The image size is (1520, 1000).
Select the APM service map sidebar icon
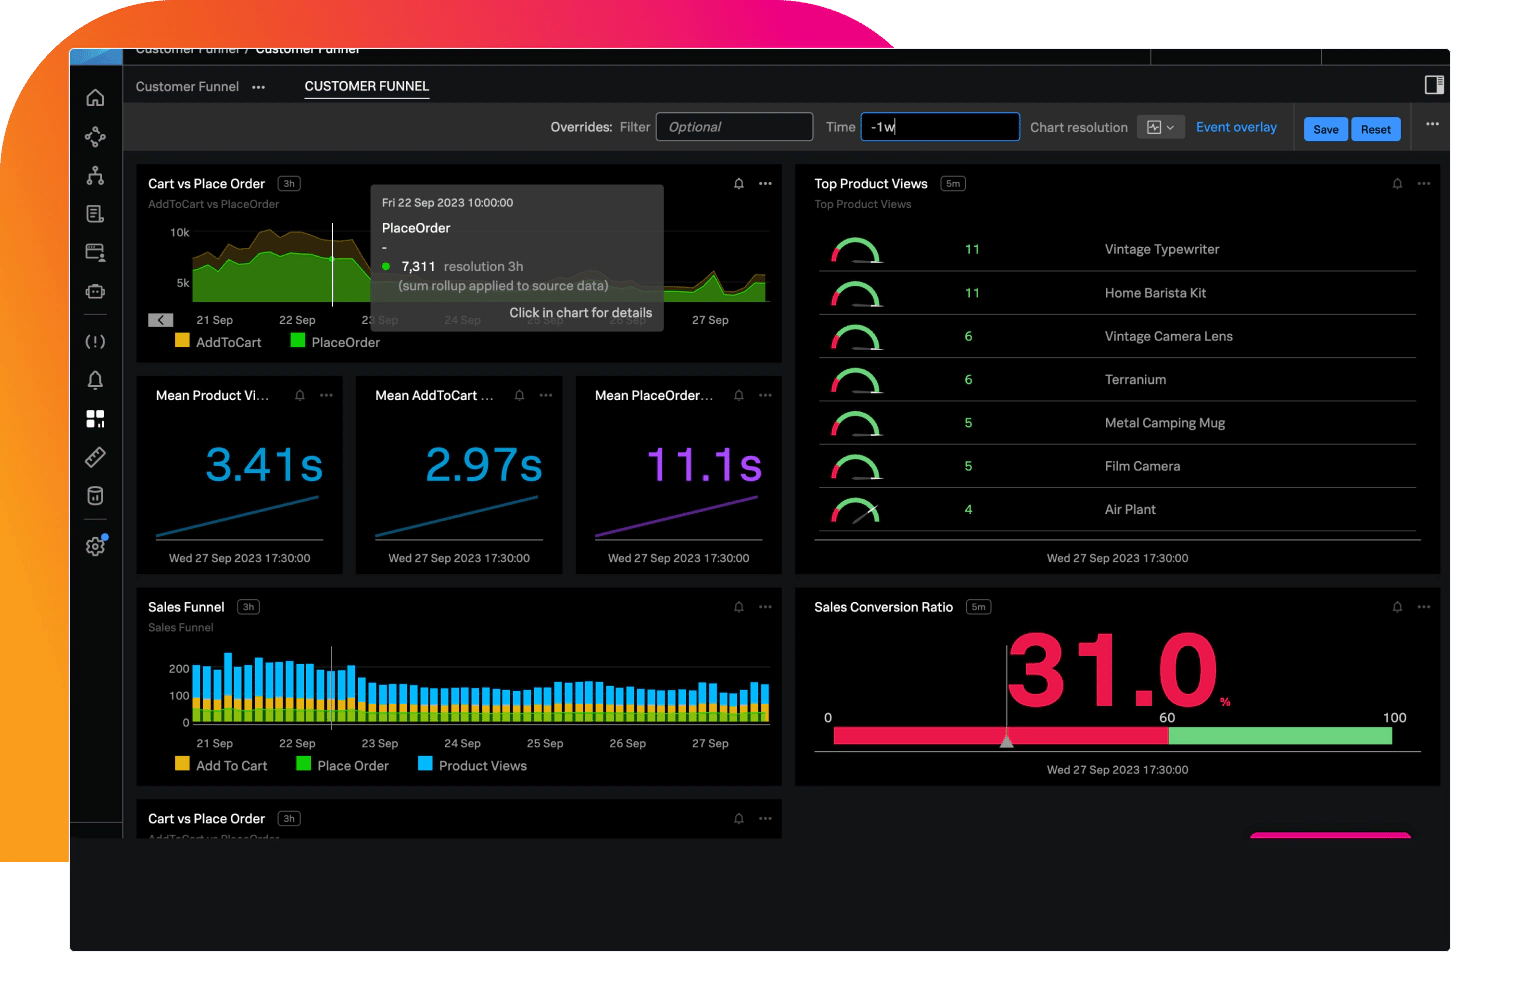click(x=95, y=136)
